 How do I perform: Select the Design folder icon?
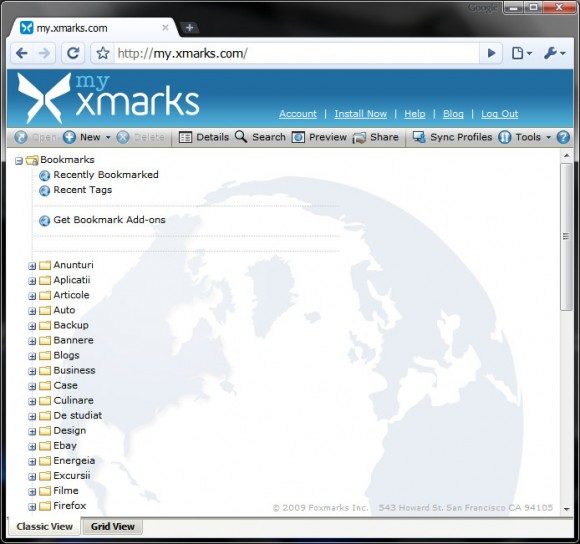point(45,431)
